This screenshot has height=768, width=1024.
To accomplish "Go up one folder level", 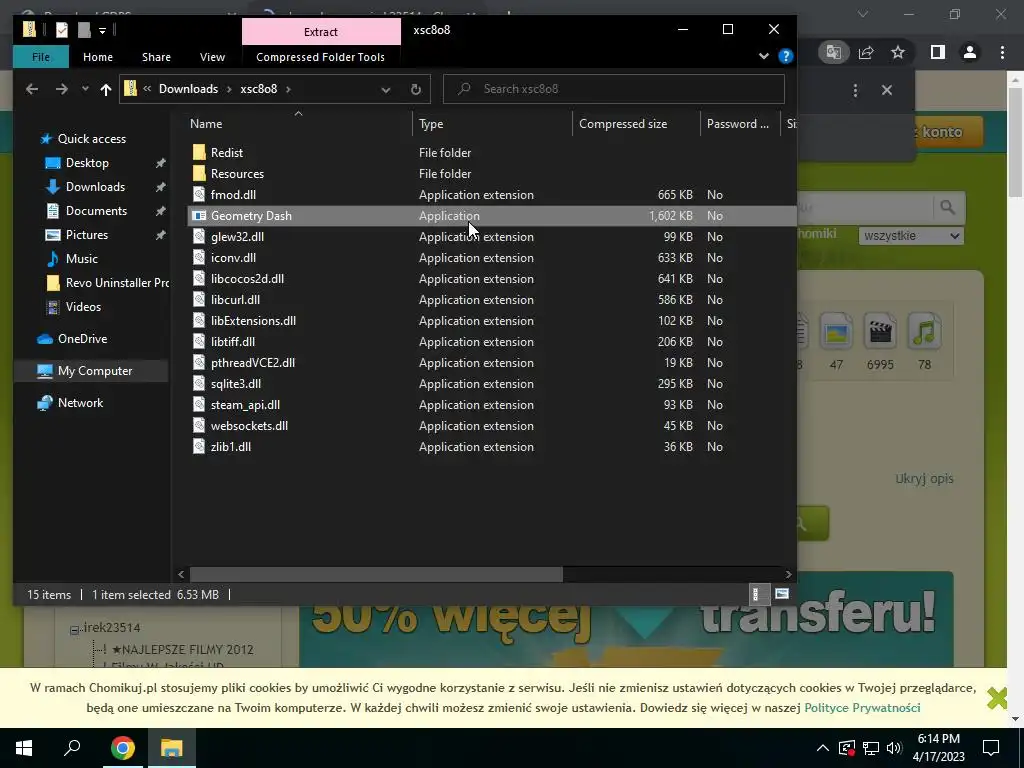I will coord(106,89).
